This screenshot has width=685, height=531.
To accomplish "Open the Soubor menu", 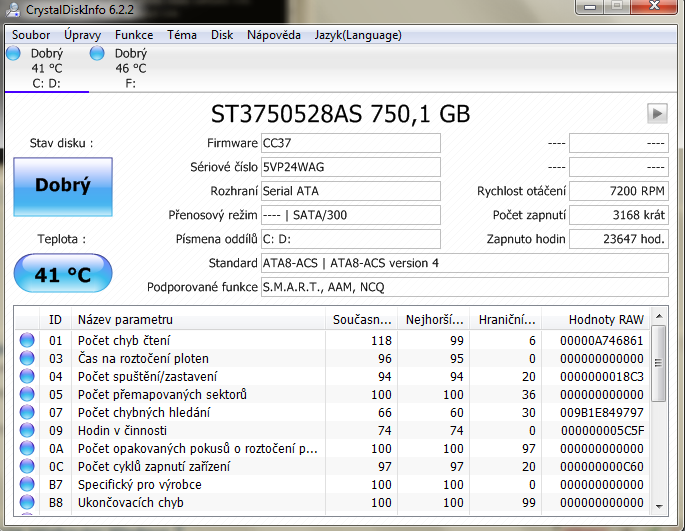I will tap(30, 35).
